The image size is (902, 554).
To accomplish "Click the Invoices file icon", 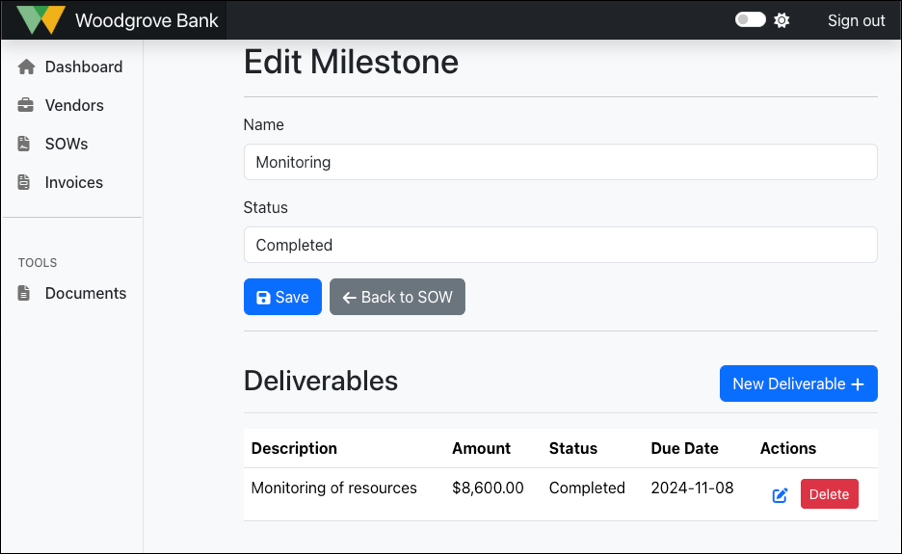I will tap(24, 182).
